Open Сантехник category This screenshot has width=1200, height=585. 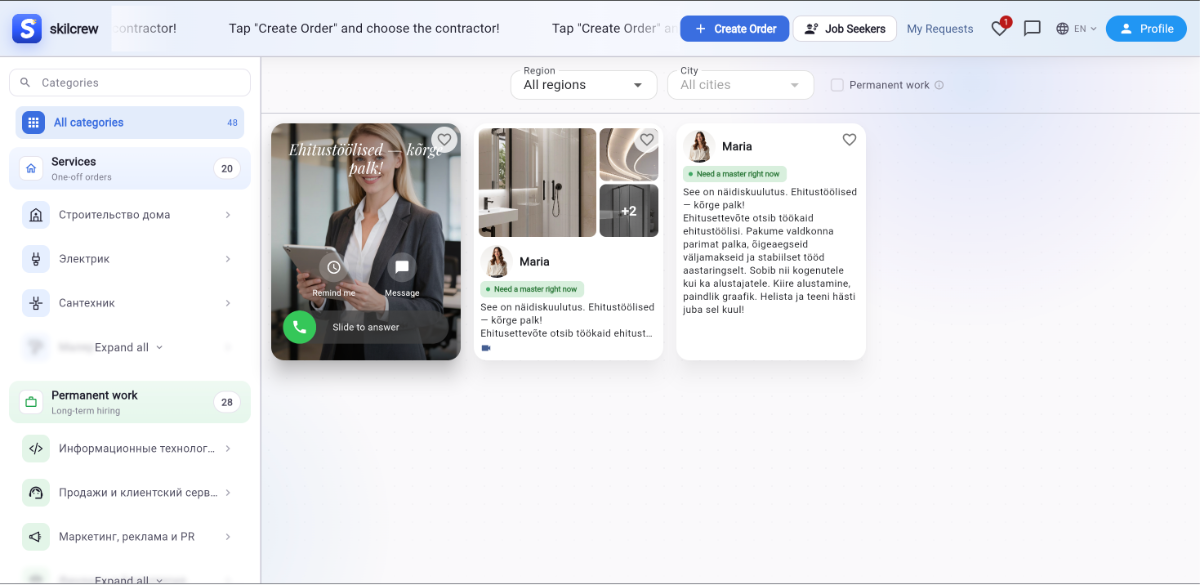pyautogui.click(x=130, y=303)
